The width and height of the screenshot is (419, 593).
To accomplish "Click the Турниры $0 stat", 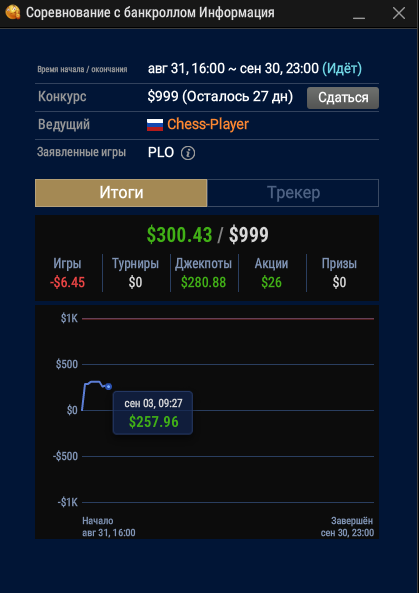I will click(x=135, y=273).
